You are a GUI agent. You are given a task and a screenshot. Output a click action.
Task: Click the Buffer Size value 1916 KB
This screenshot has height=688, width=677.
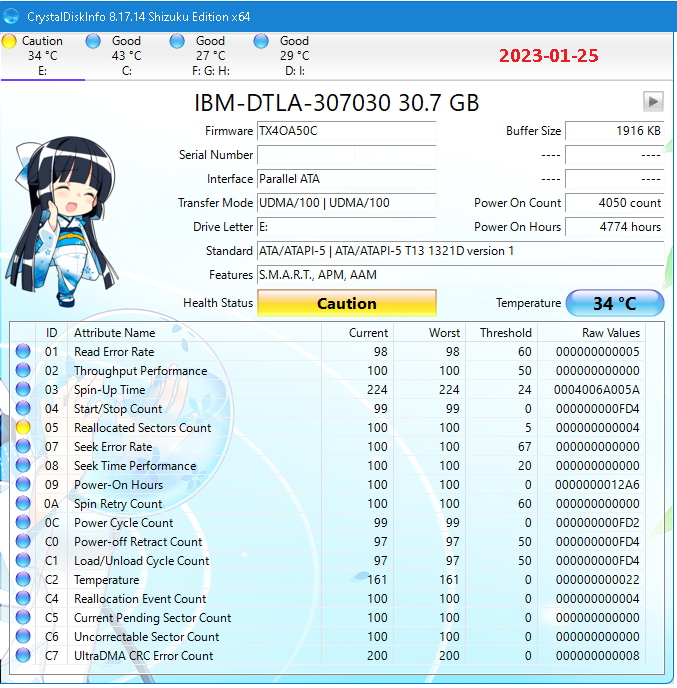pyautogui.click(x=615, y=131)
